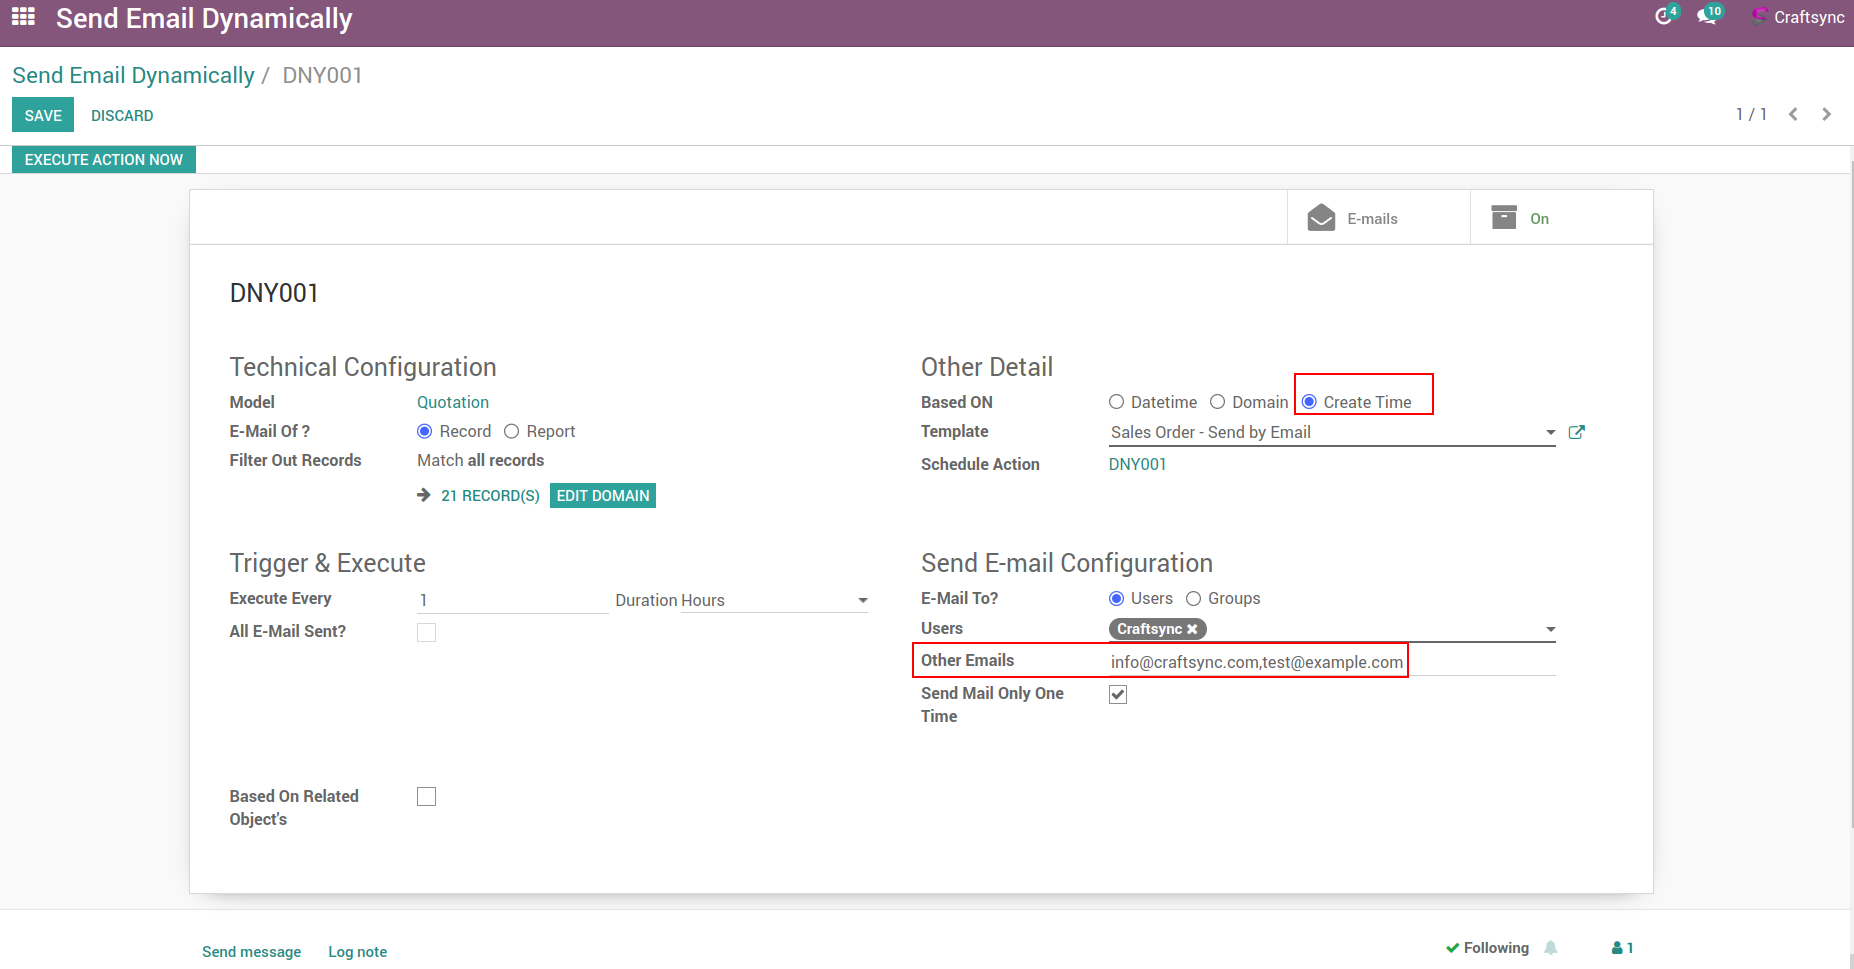The image size is (1854, 969).
Task: Open the apps grid menu icon
Action: [23, 17]
